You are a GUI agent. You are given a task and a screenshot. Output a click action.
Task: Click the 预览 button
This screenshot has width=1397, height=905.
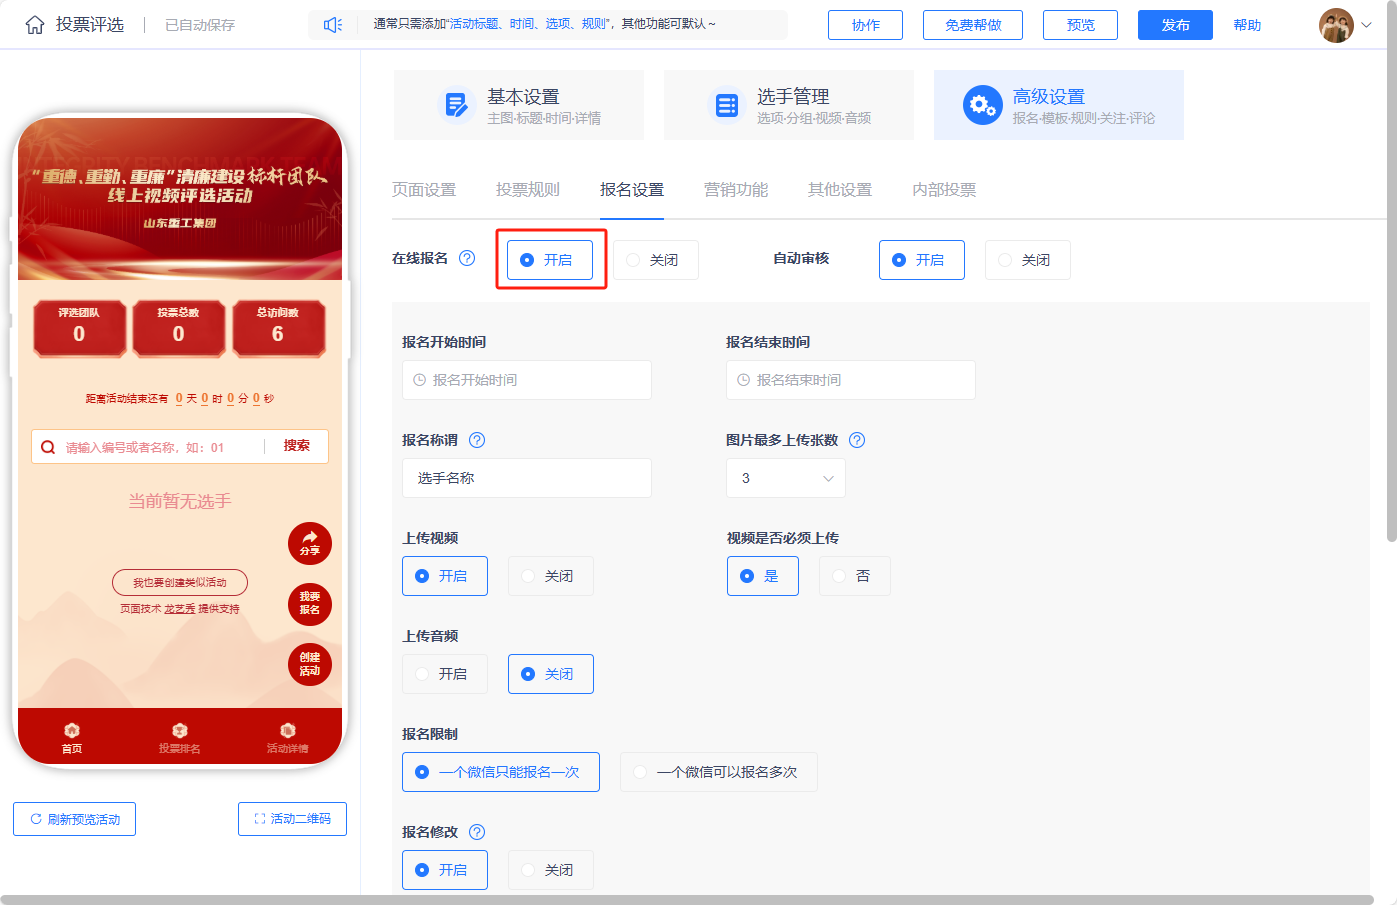[x=1080, y=25]
